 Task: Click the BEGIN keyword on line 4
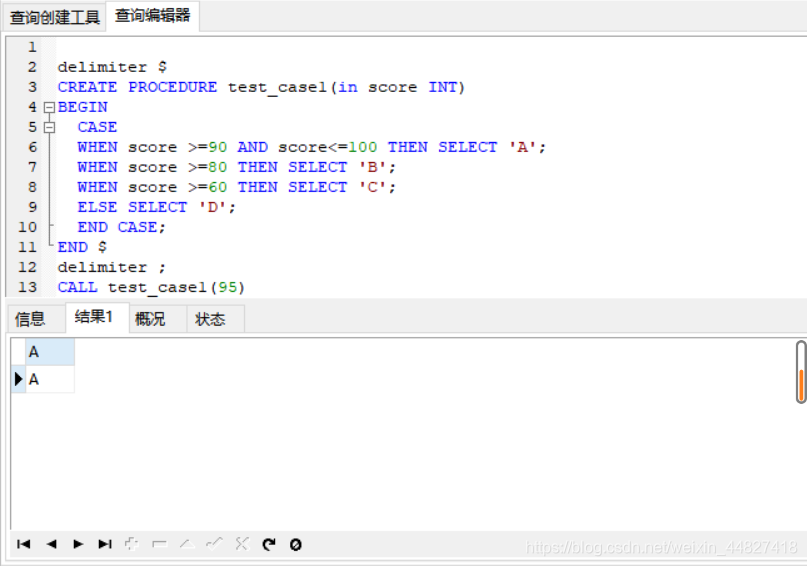82,107
